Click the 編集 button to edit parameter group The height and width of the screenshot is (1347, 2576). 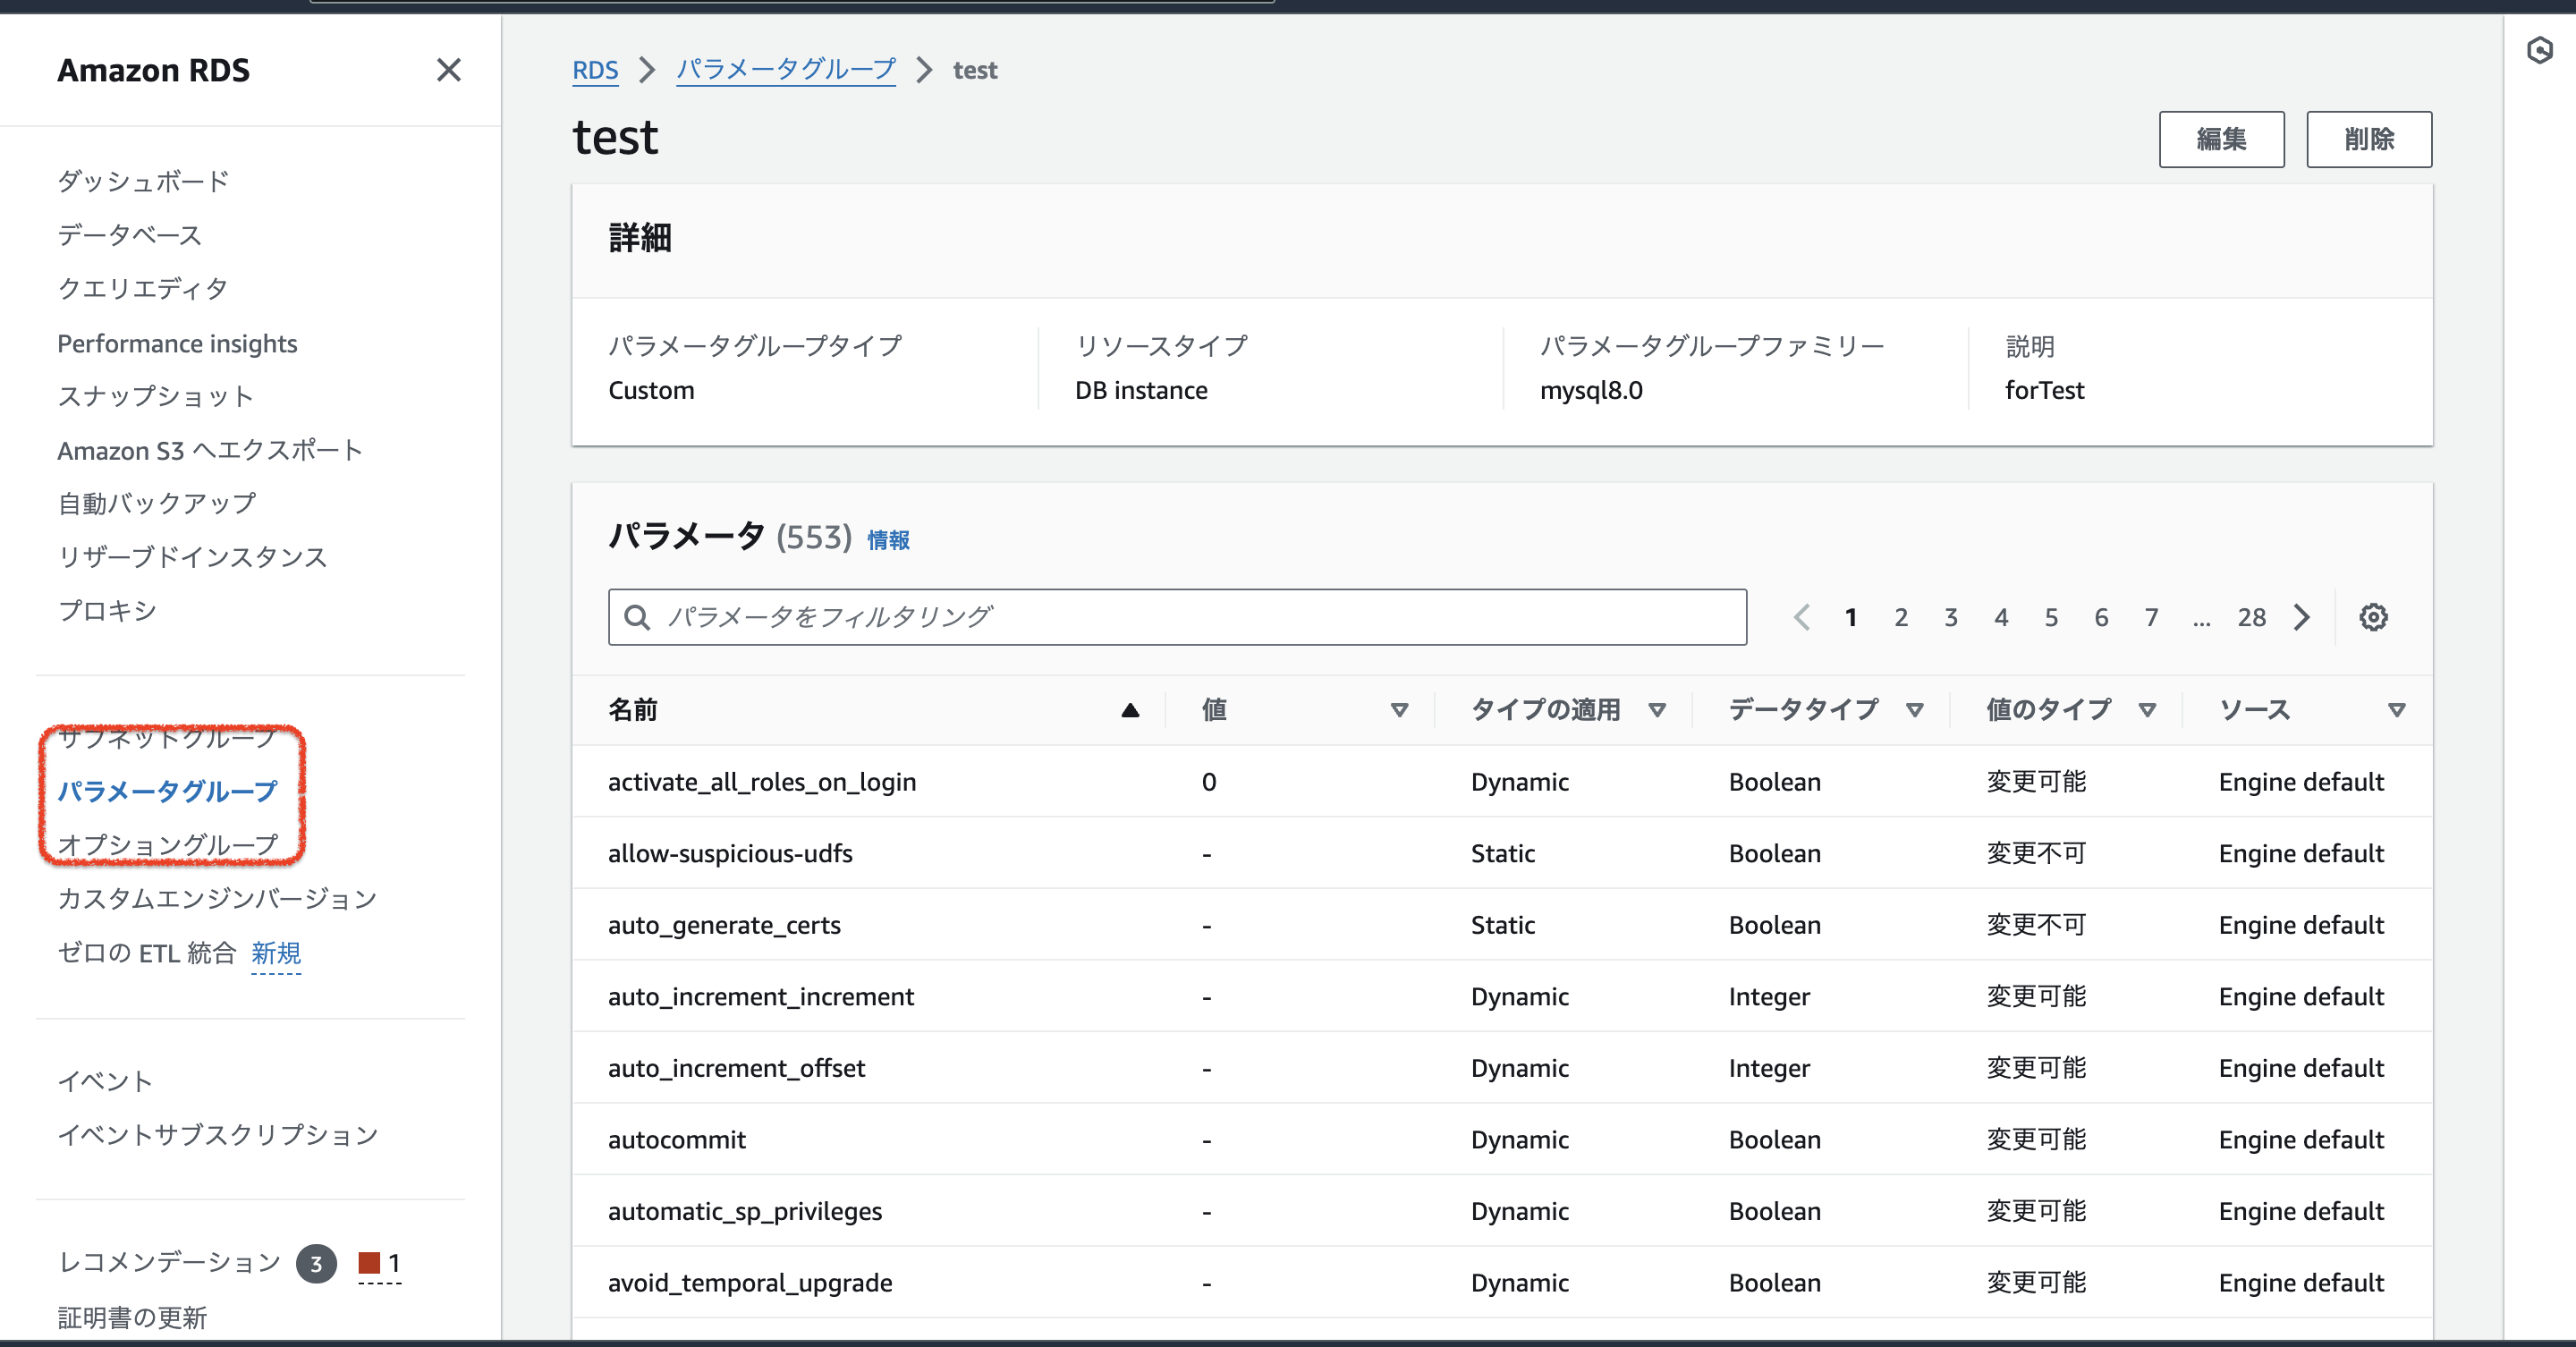pos(2222,139)
